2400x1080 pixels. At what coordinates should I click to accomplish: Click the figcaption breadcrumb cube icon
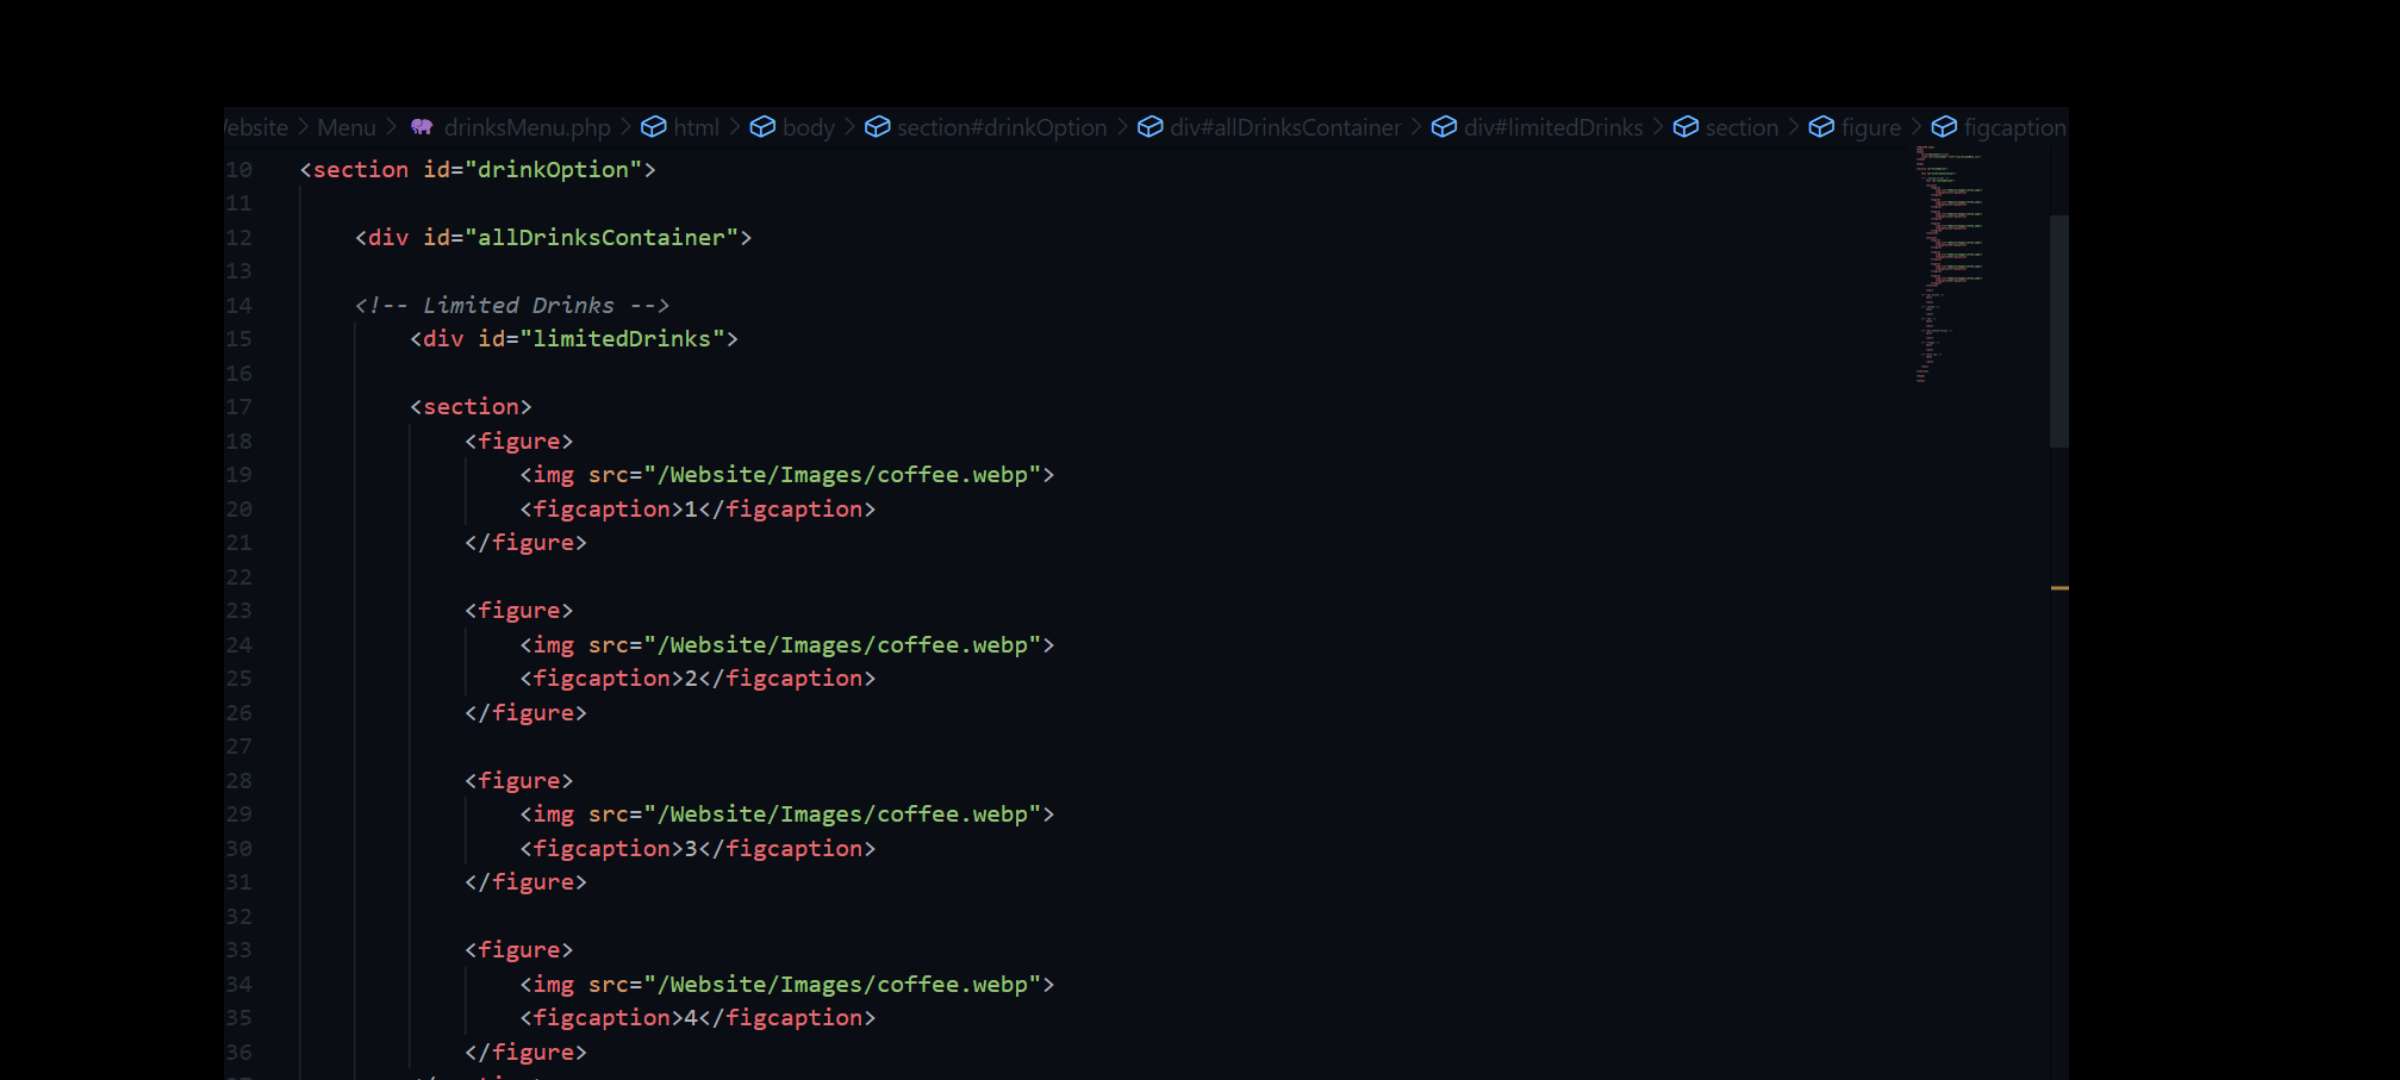coord(1944,127)
